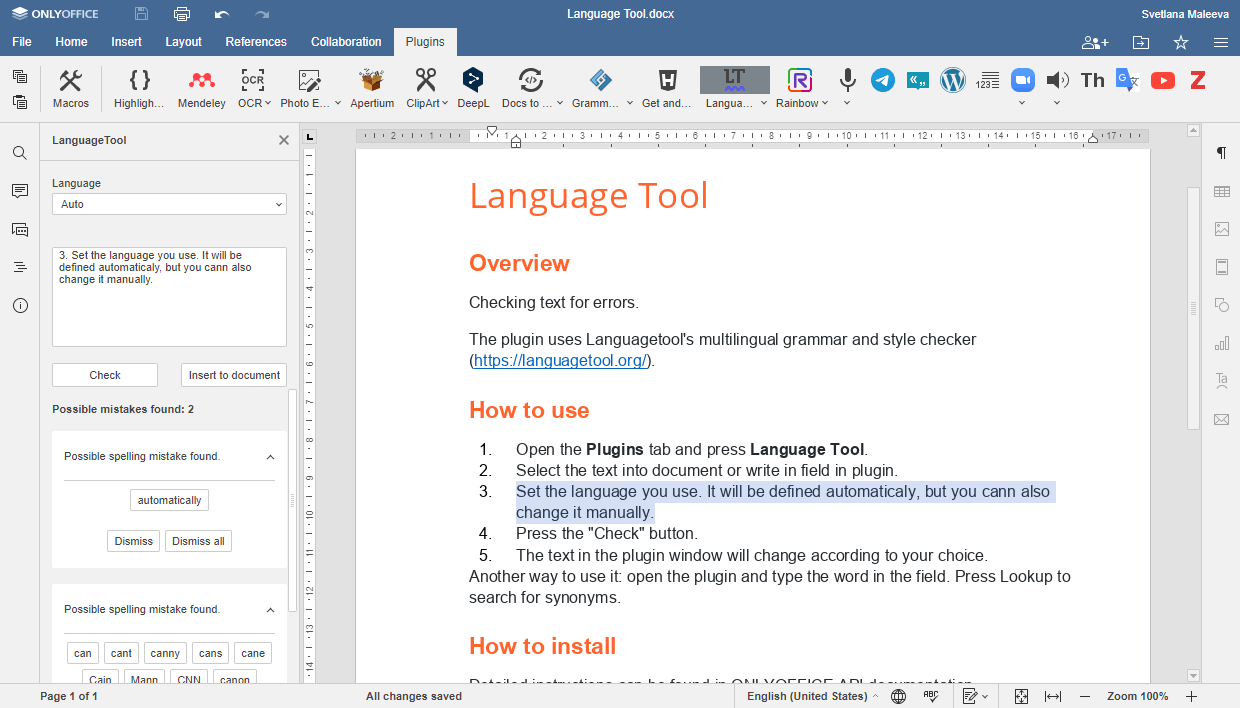Expand the OCR plugin dropdown arrow

(270, 103)
